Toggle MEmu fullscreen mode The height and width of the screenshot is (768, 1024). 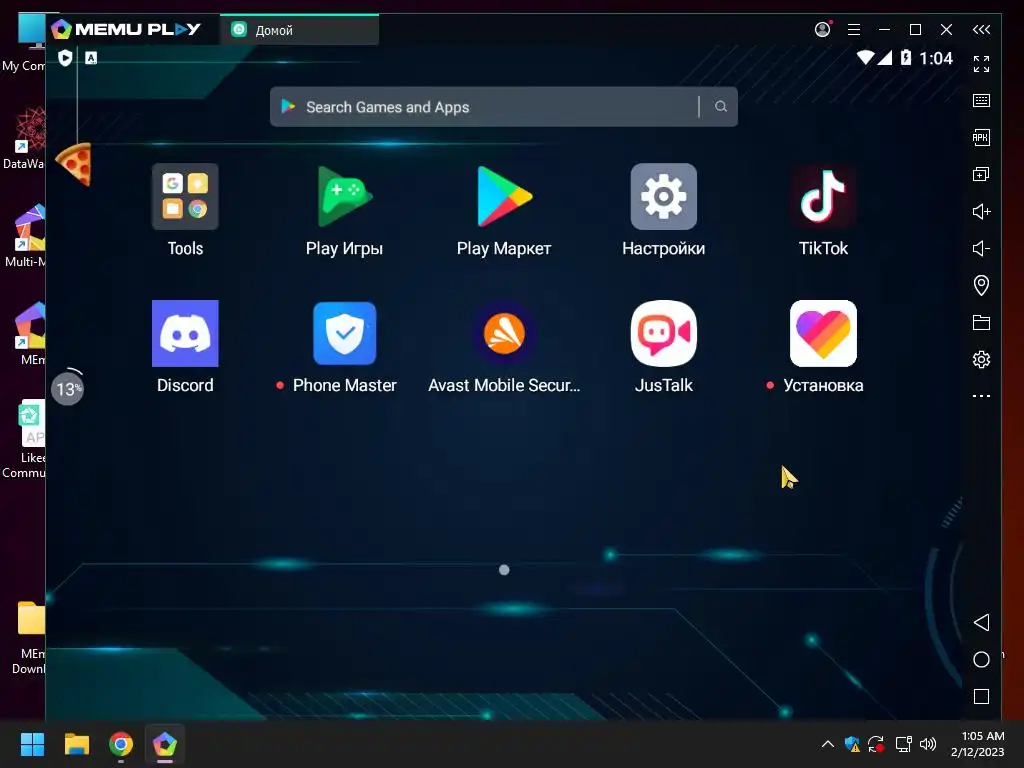point(981,63)
